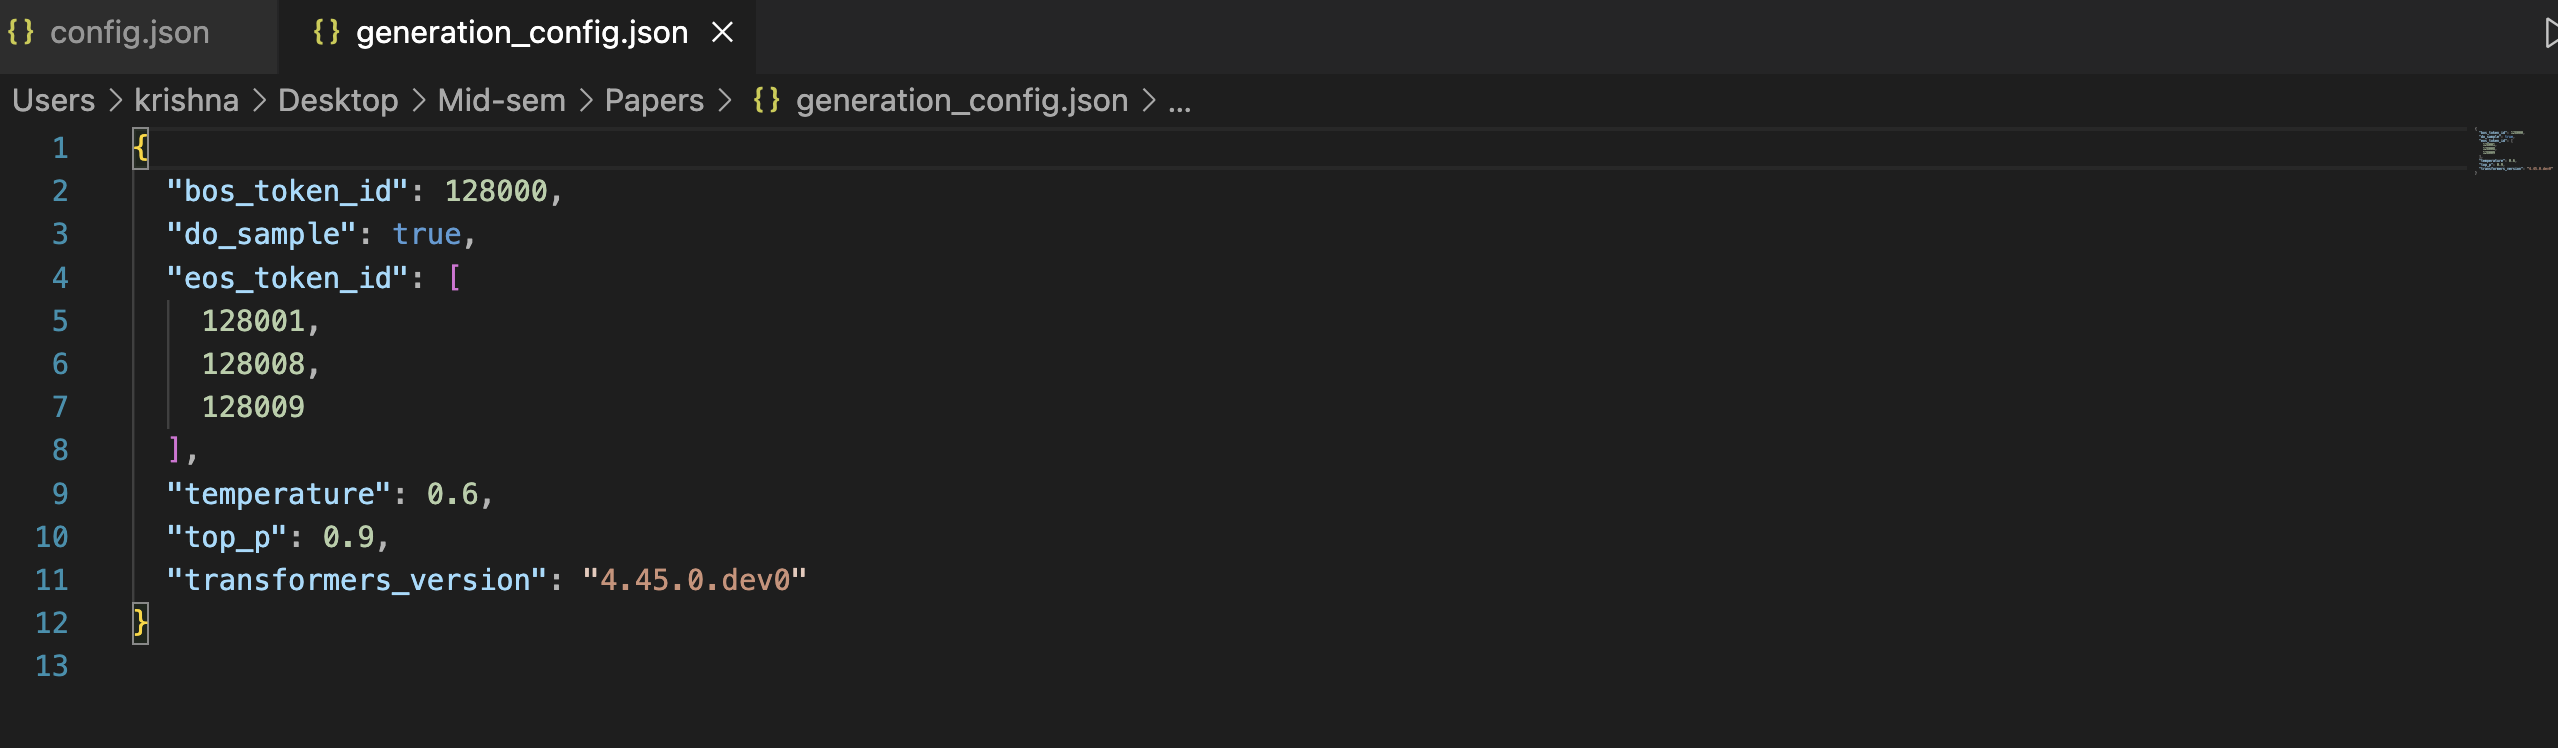Click the minimap to jump in the file
This screenshot has width=2558, height=748.
(2500, 155)
